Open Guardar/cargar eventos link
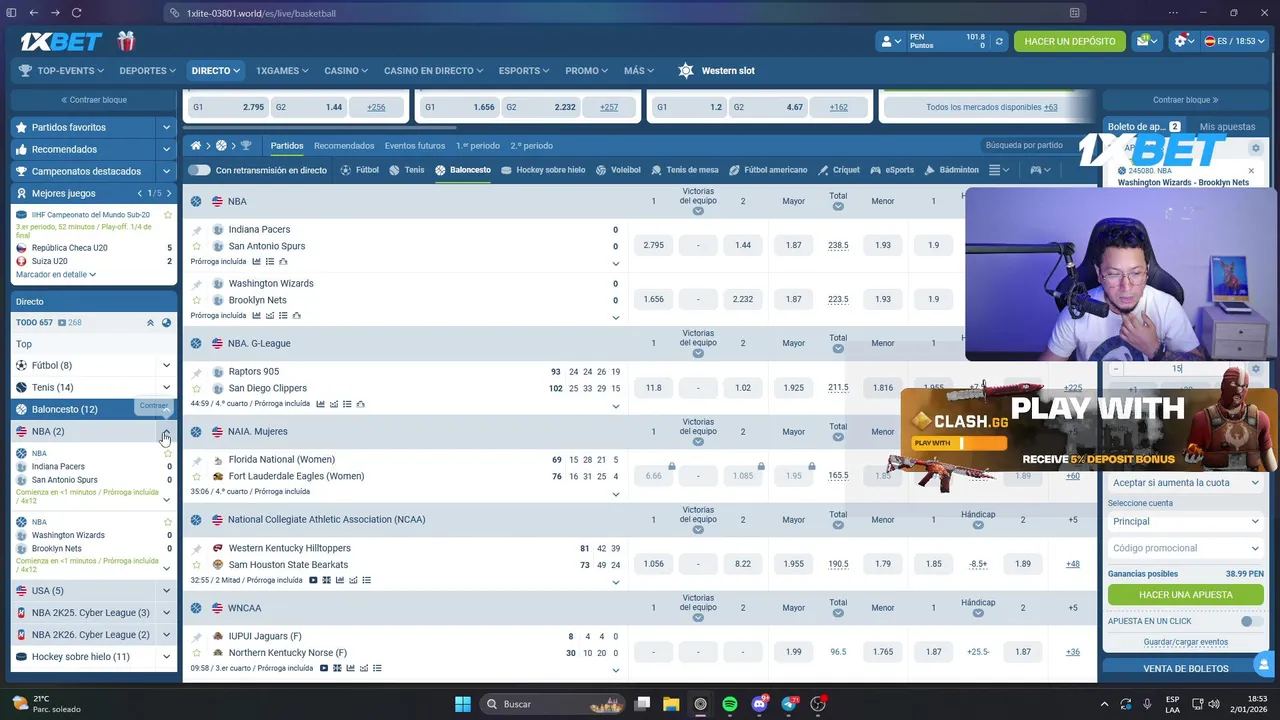The width and height of the screenshot is (1280, 720). pyautogui.click(x=1185, y=642)
